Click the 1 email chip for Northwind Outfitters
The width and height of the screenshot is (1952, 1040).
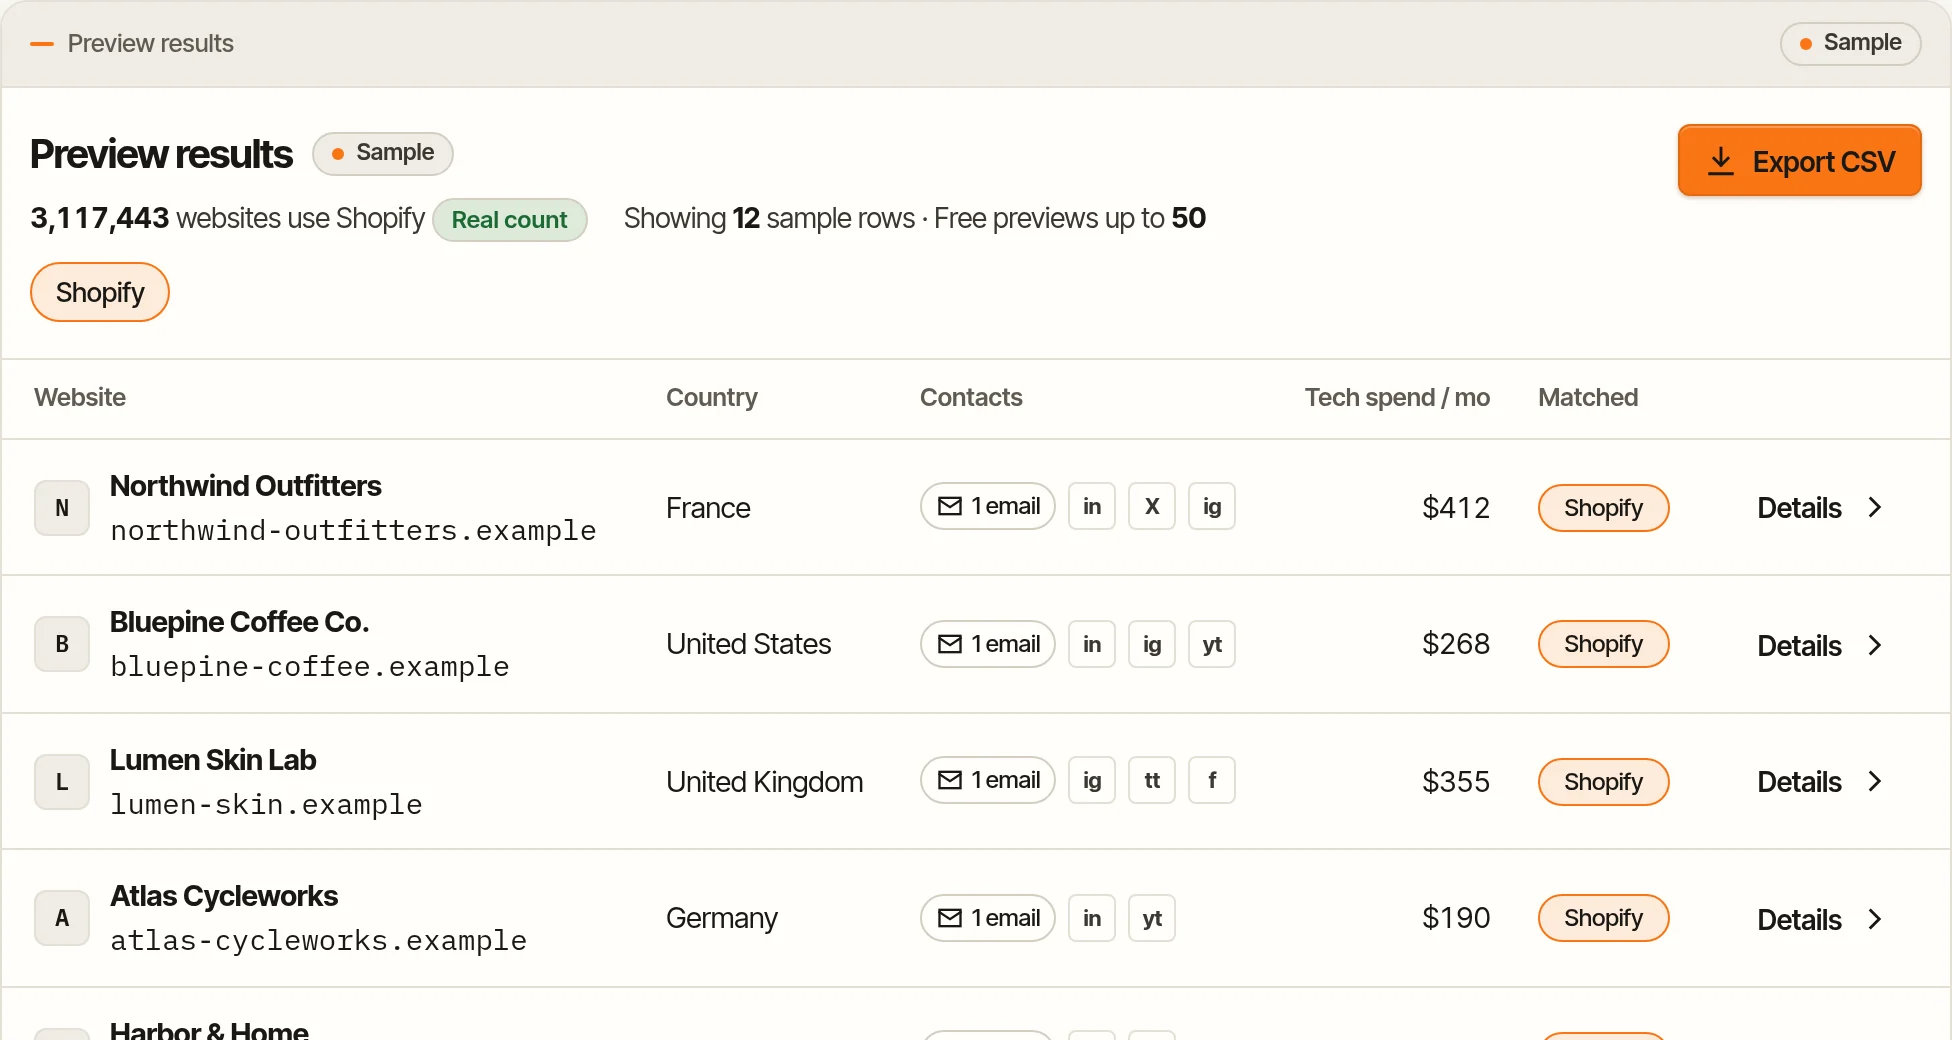coord(988,507)
